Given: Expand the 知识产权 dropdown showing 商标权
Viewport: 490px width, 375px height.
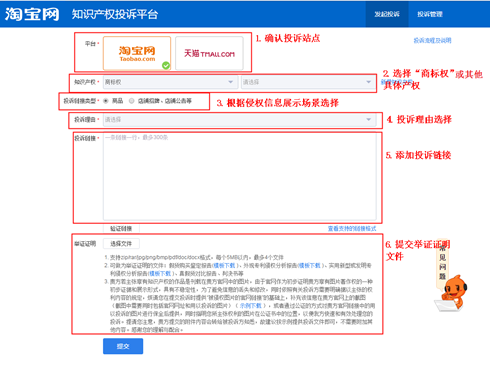Looking at the screenshot, I should pyautogui.click(x=170, y=82).
